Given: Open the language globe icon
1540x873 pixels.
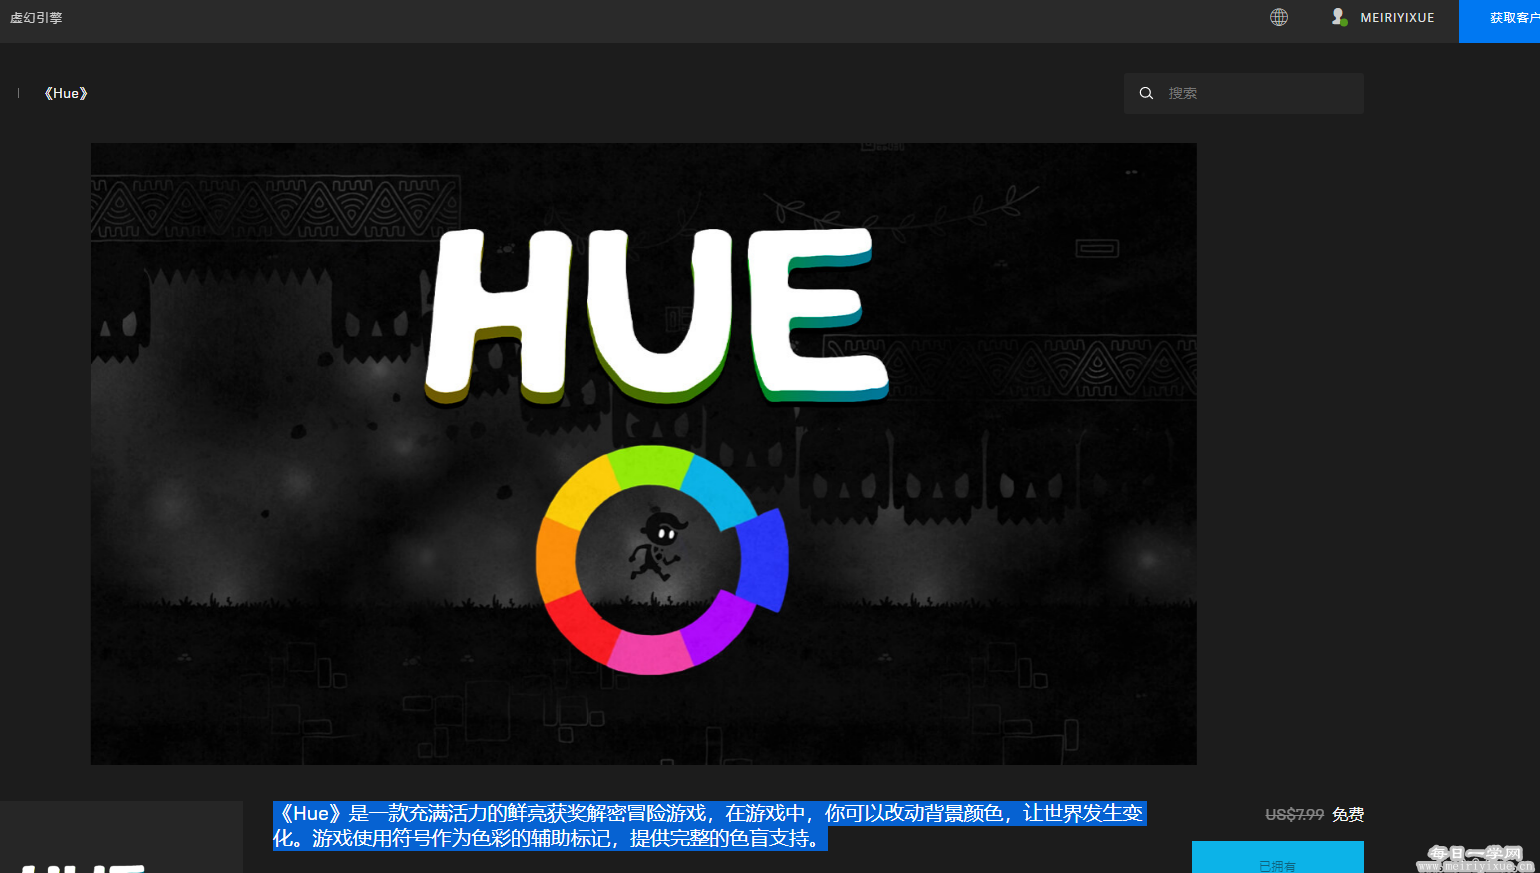Looking at the screenshot, I should [x=1279, y=17].
